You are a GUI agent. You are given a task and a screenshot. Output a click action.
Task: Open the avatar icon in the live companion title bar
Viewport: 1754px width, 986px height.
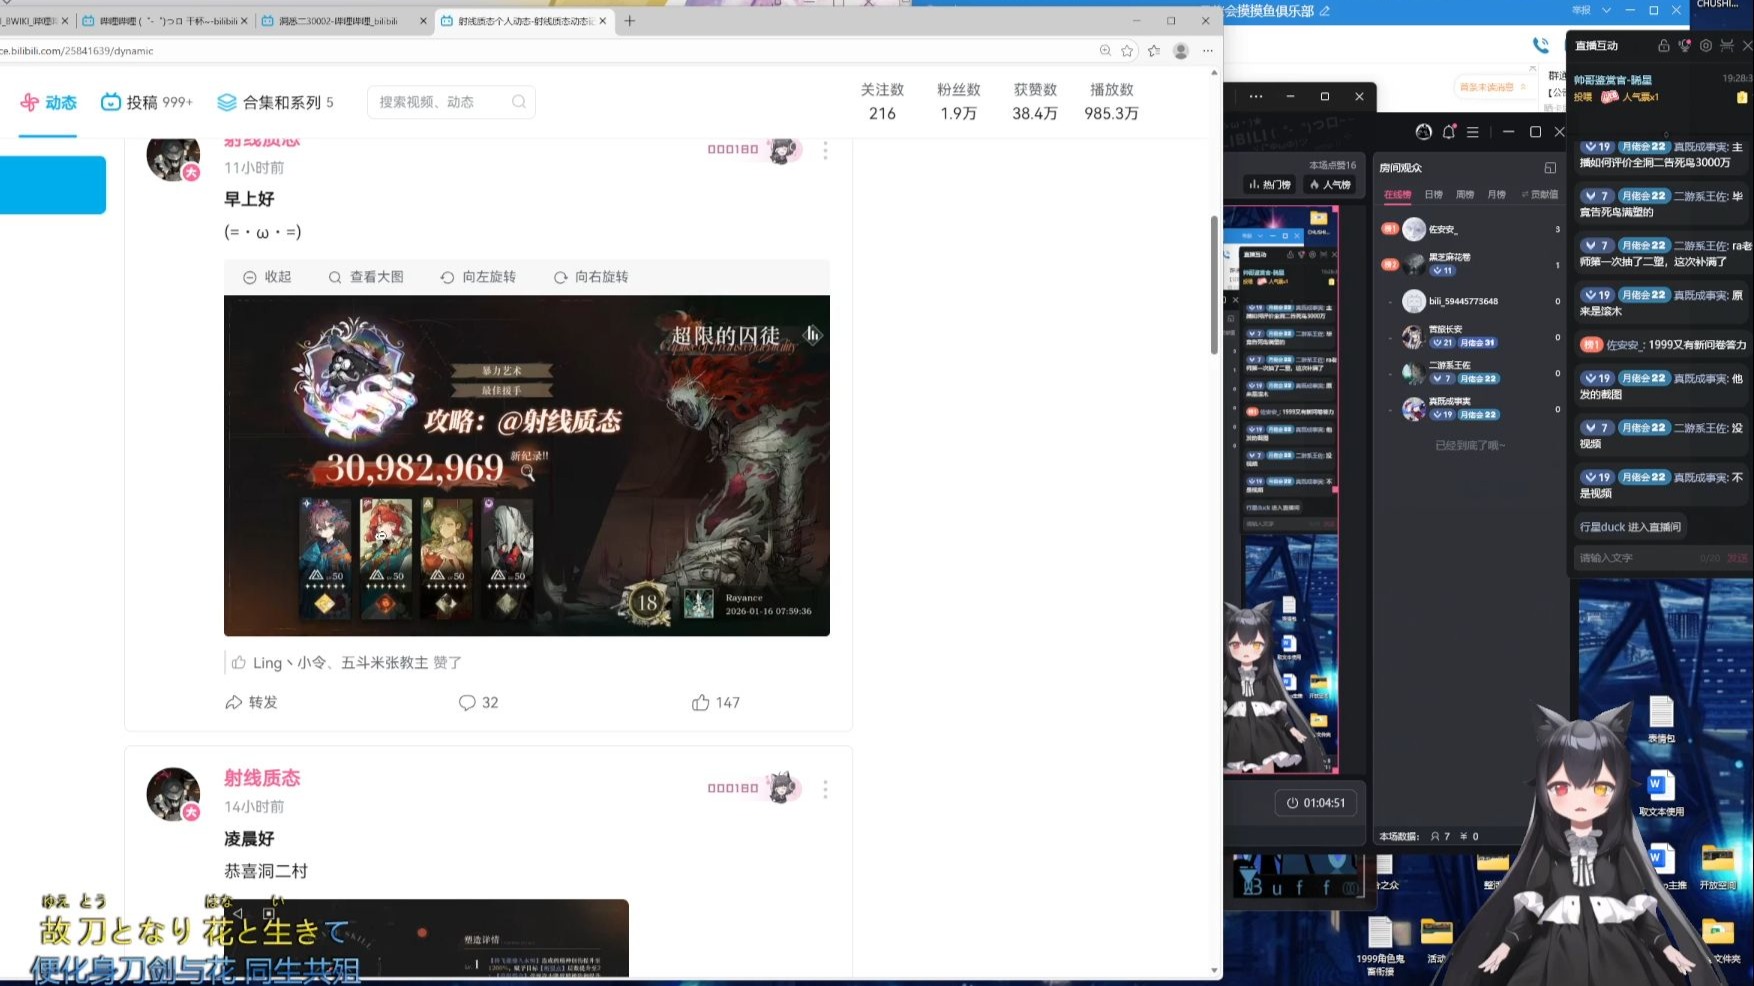(1424, 132)
